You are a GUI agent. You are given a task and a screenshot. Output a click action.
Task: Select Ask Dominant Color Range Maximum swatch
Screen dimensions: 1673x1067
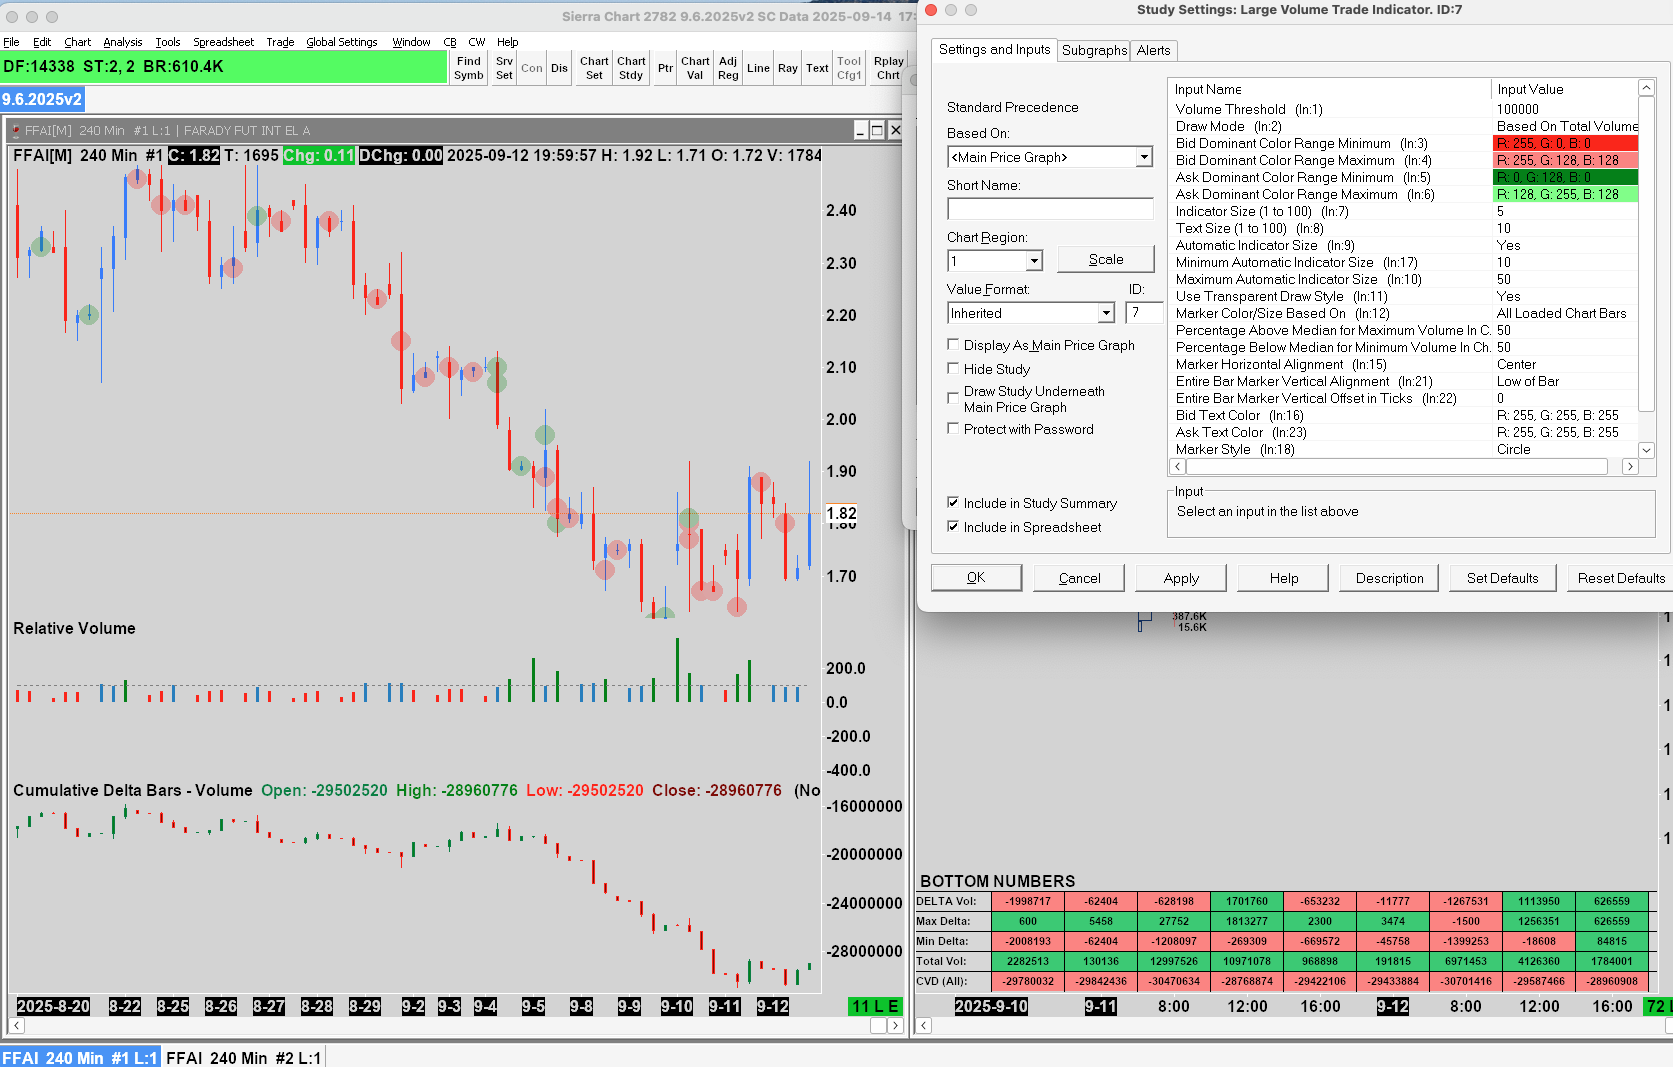(1565, 194)
